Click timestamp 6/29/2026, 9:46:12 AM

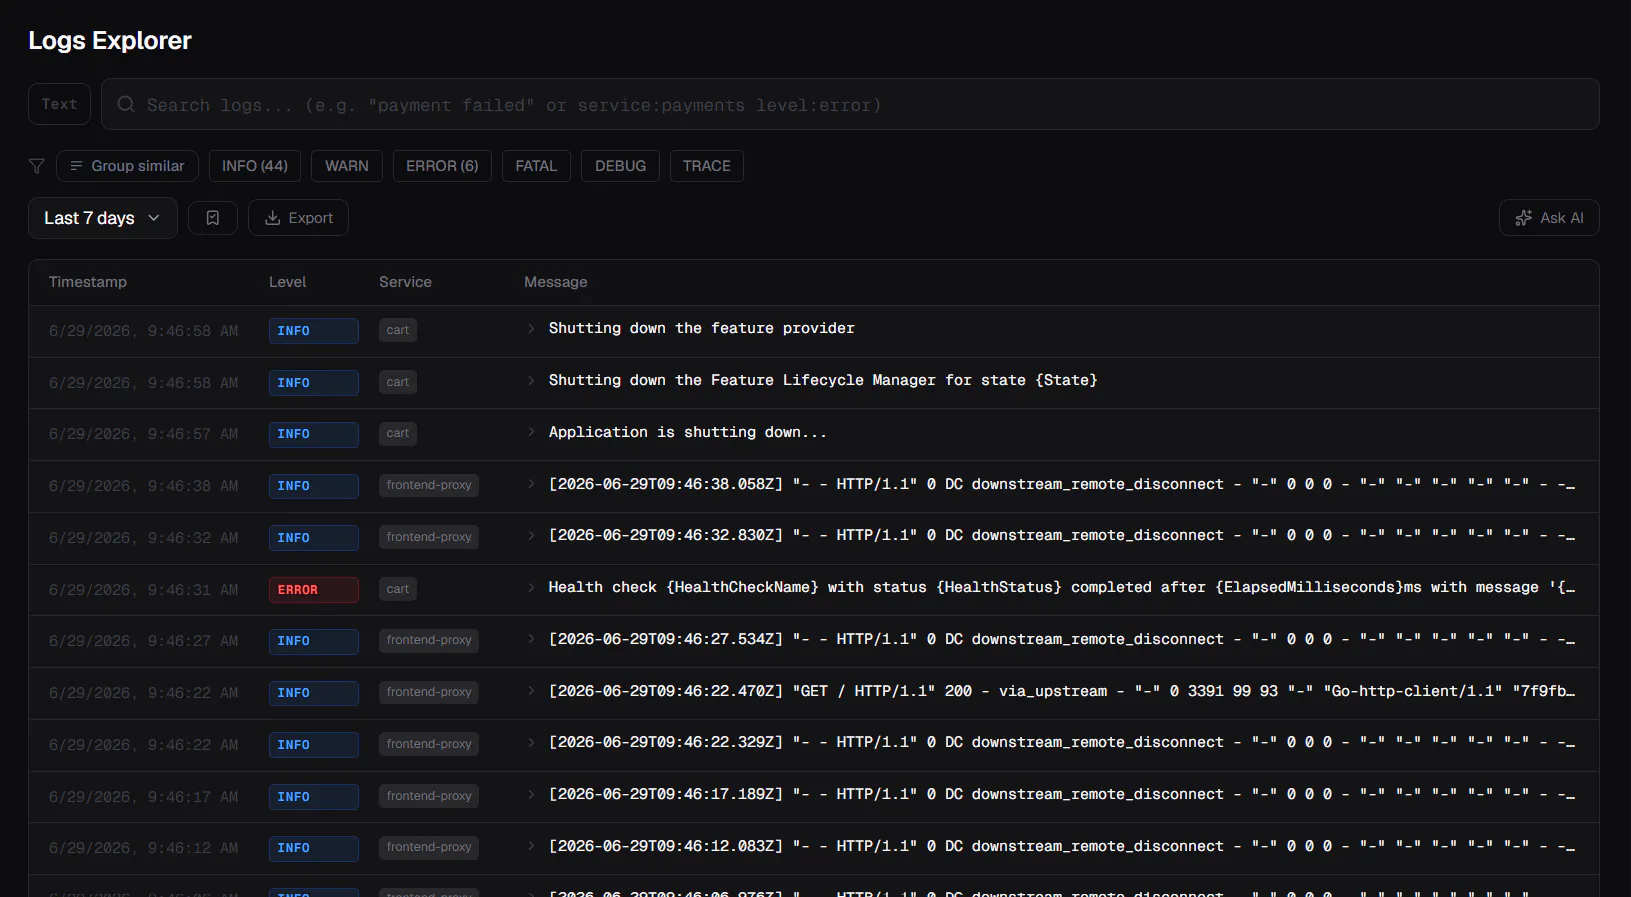coord(144,848)
